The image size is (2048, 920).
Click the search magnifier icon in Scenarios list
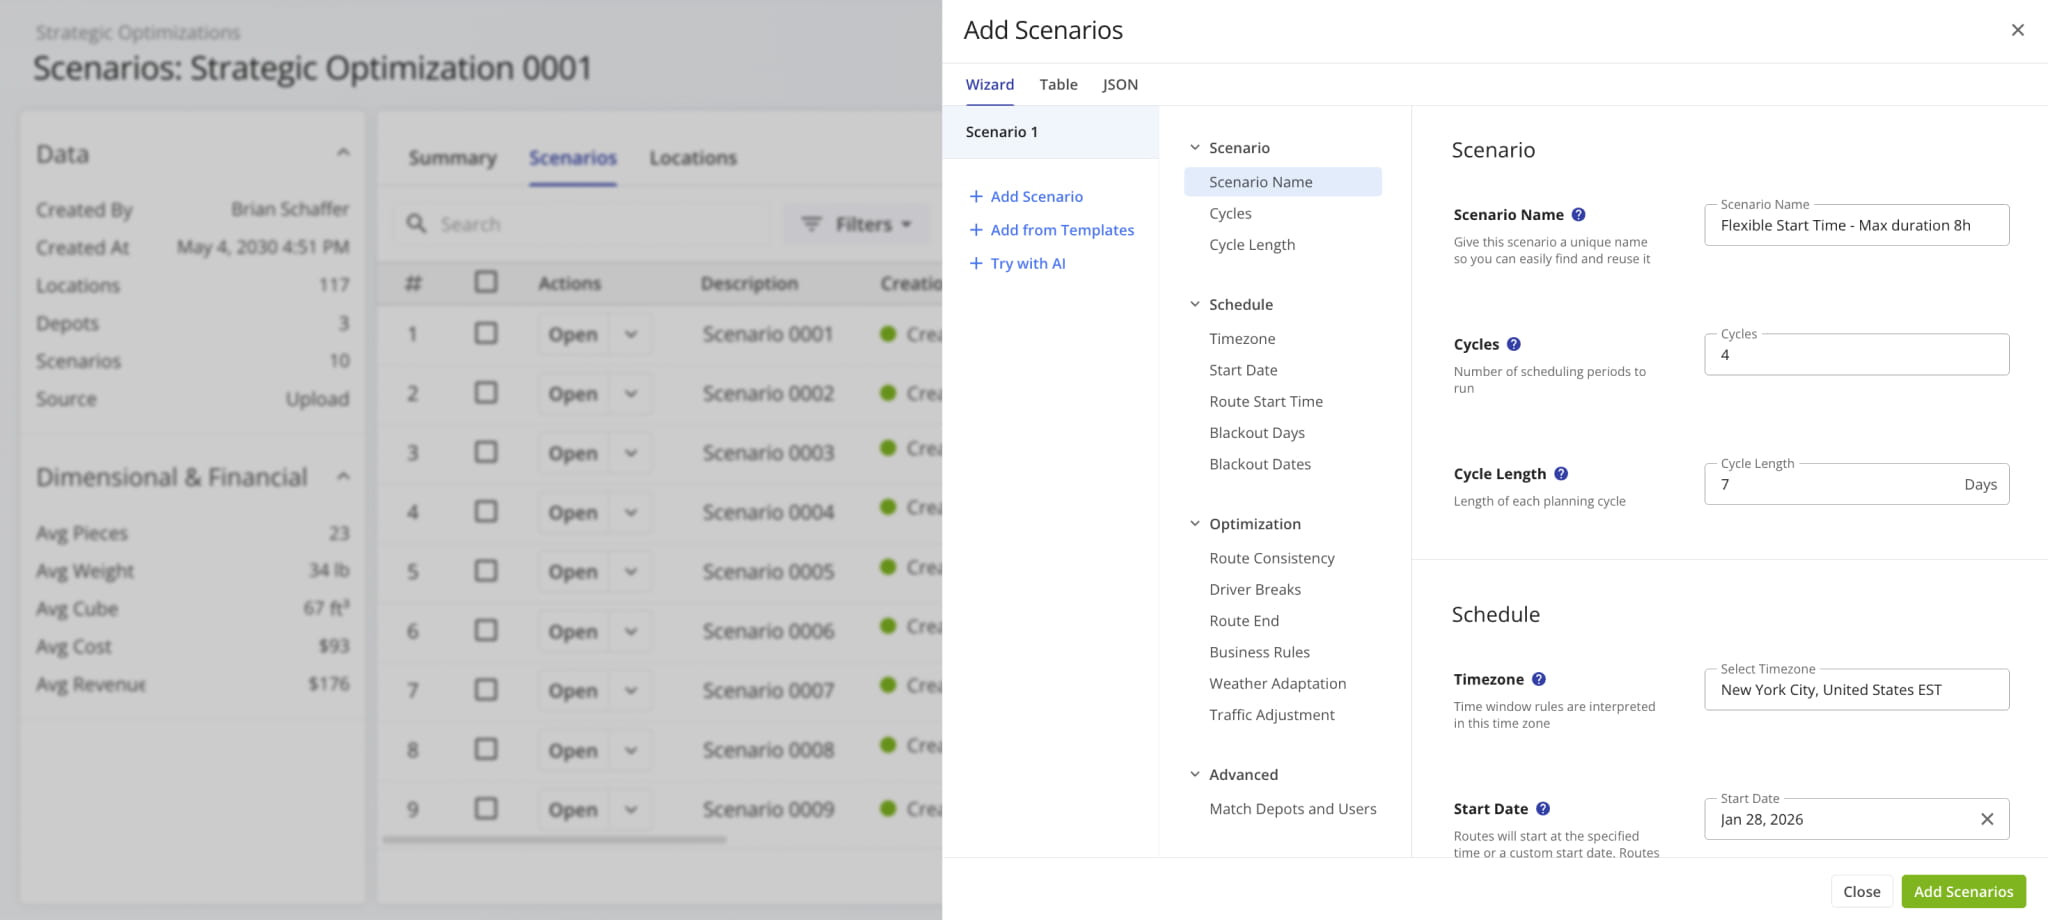pos(416,224)
